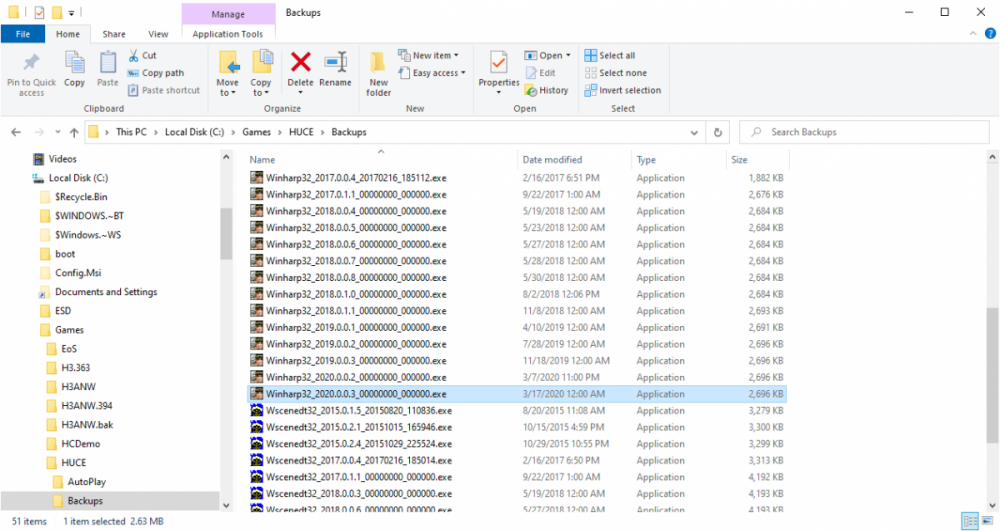Image resolution: width=1000 pixels, height=531 pixels.
Task: Collapse the ribbon with chevron
Action: pos(973,34)
